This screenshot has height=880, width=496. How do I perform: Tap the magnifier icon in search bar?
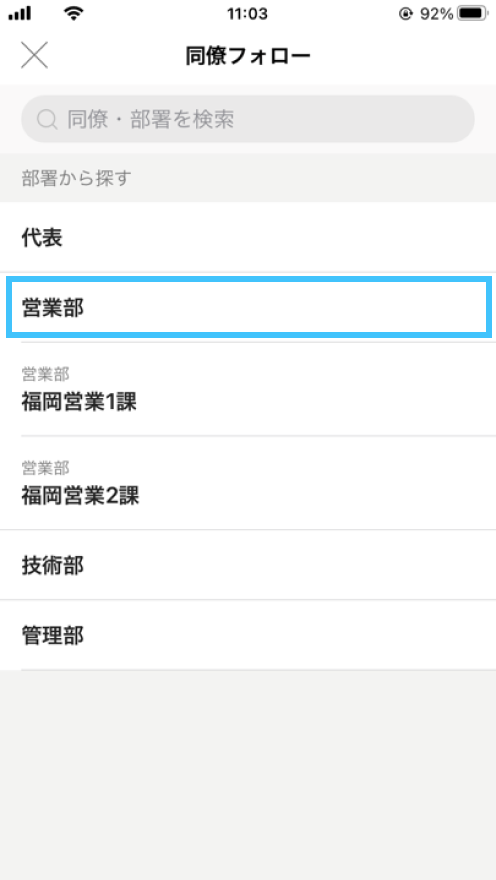(47, 119)
